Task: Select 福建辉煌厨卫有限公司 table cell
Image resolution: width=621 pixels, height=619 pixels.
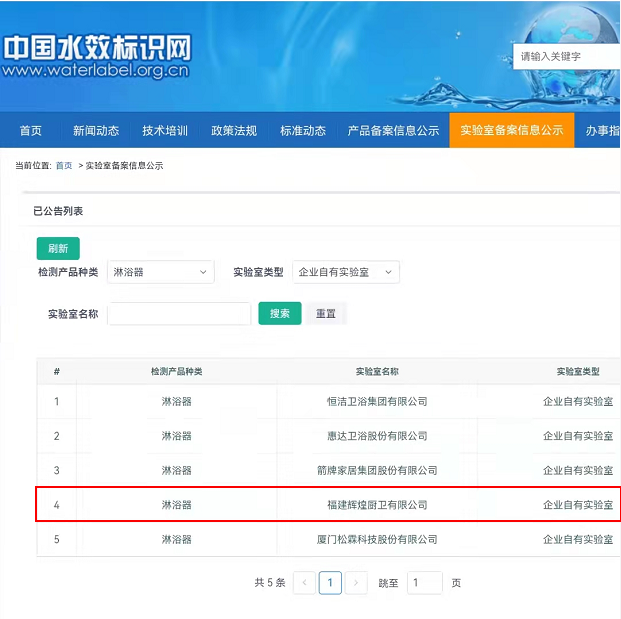Action: (377, 505)
